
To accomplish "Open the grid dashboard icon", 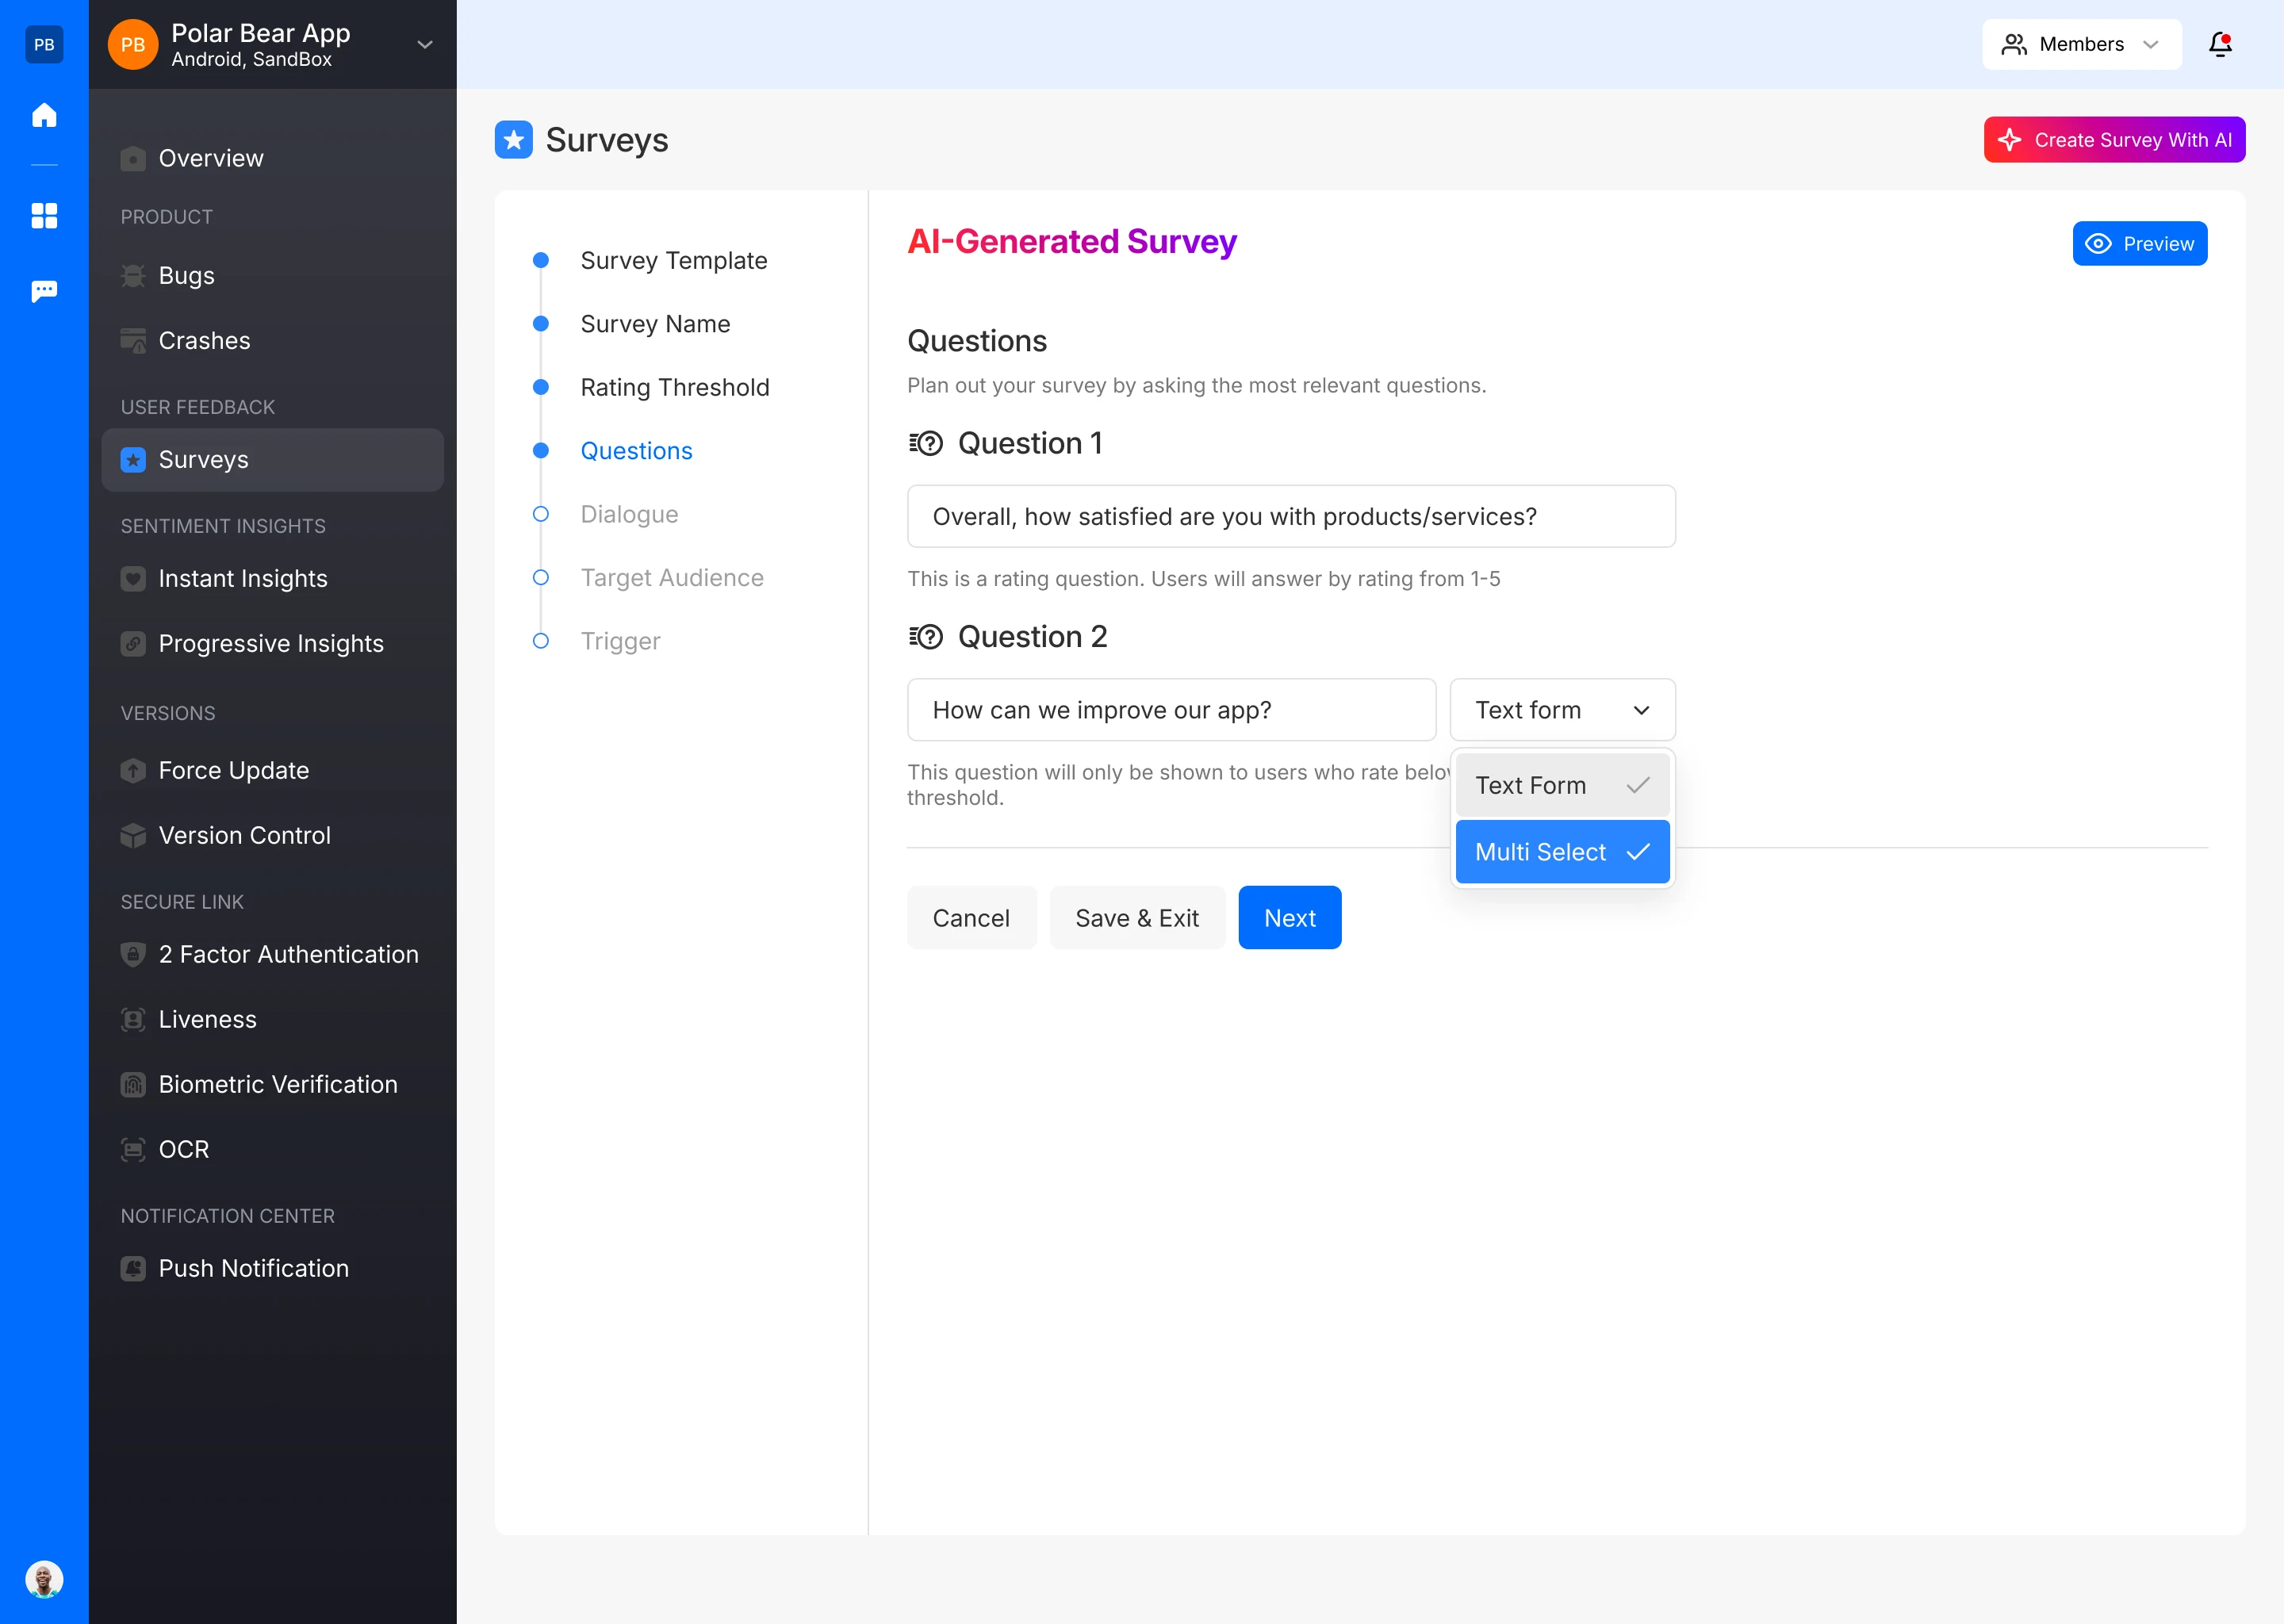I will coord(44,216).
